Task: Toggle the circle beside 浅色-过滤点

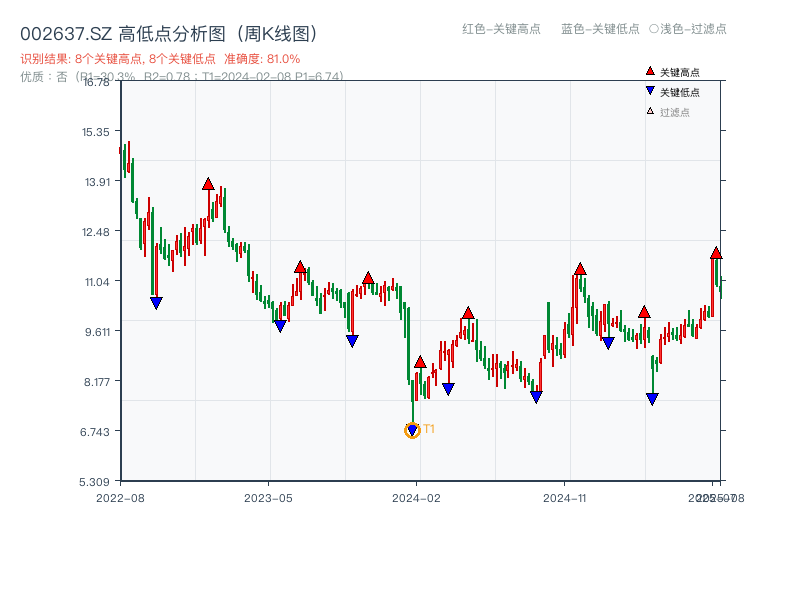Action: 653,29
